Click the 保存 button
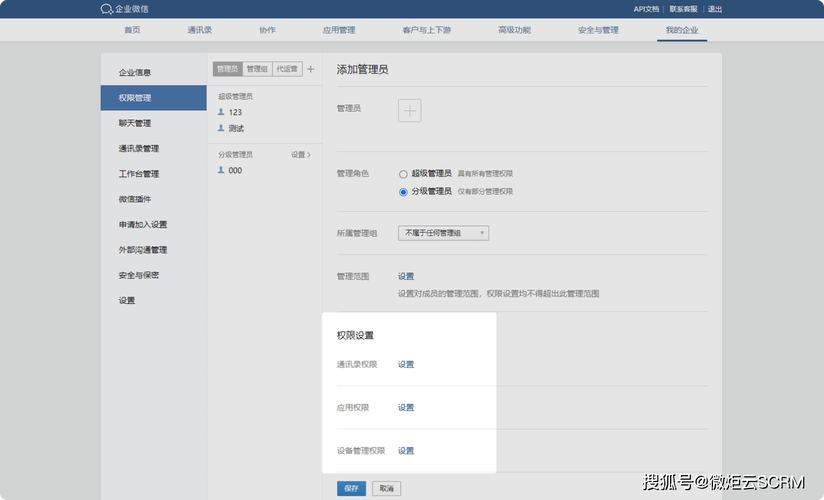Screen dimensions: 824x500 point(351,488)
